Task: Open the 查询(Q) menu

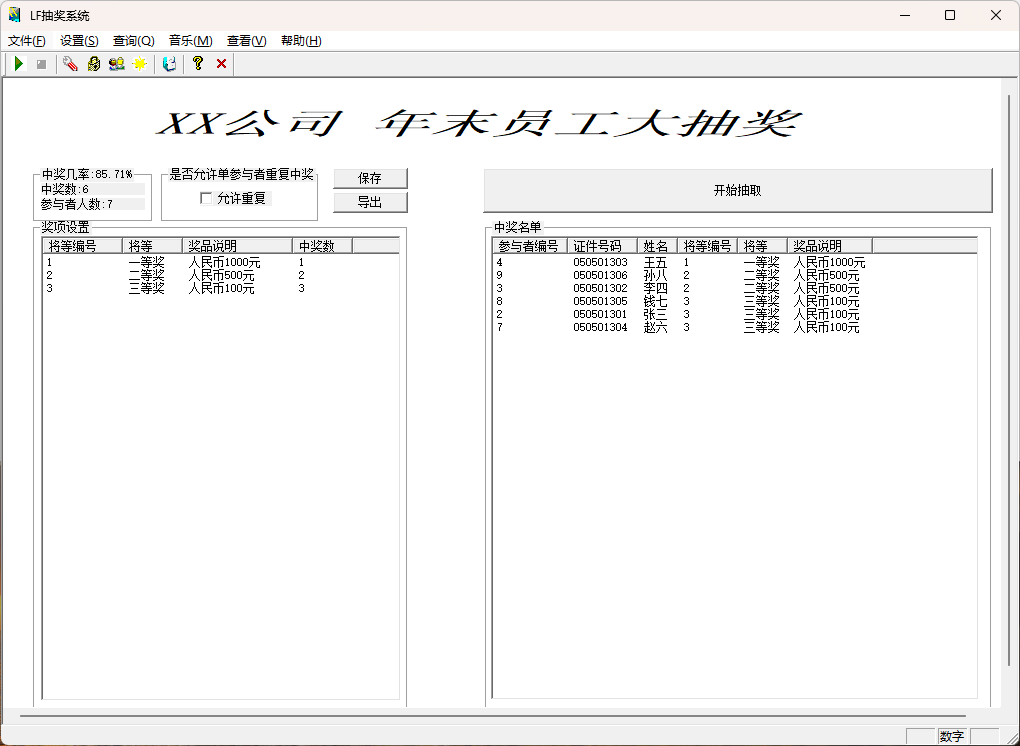Action: point(133,41)
